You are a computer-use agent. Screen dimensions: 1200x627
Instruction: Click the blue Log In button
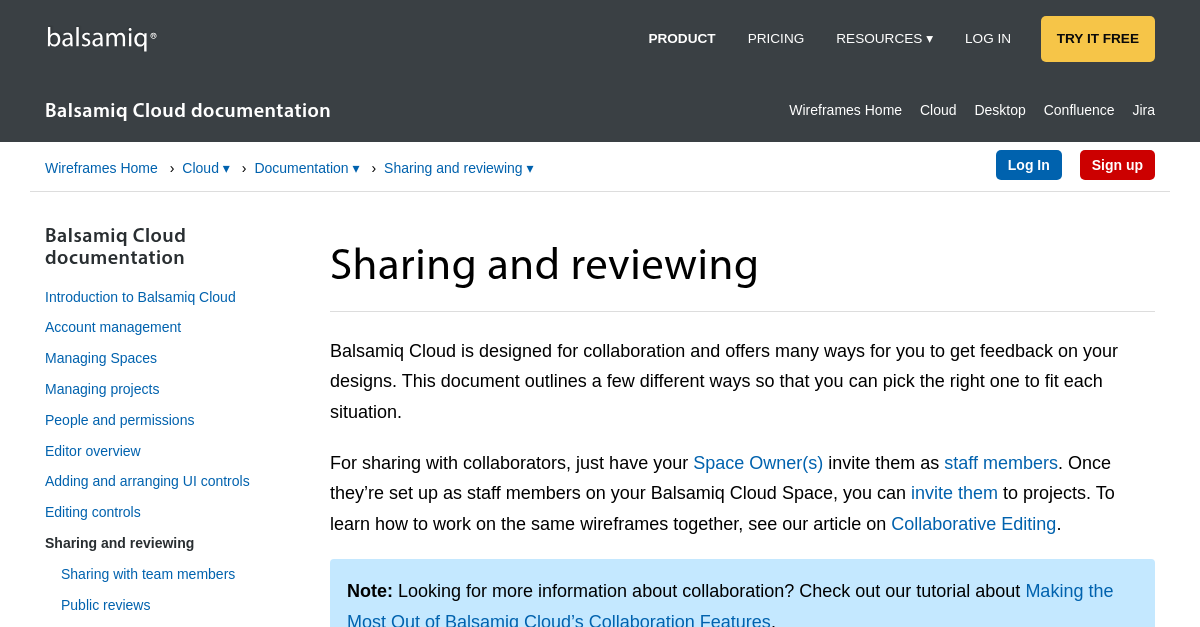[x=1028, y=164]
